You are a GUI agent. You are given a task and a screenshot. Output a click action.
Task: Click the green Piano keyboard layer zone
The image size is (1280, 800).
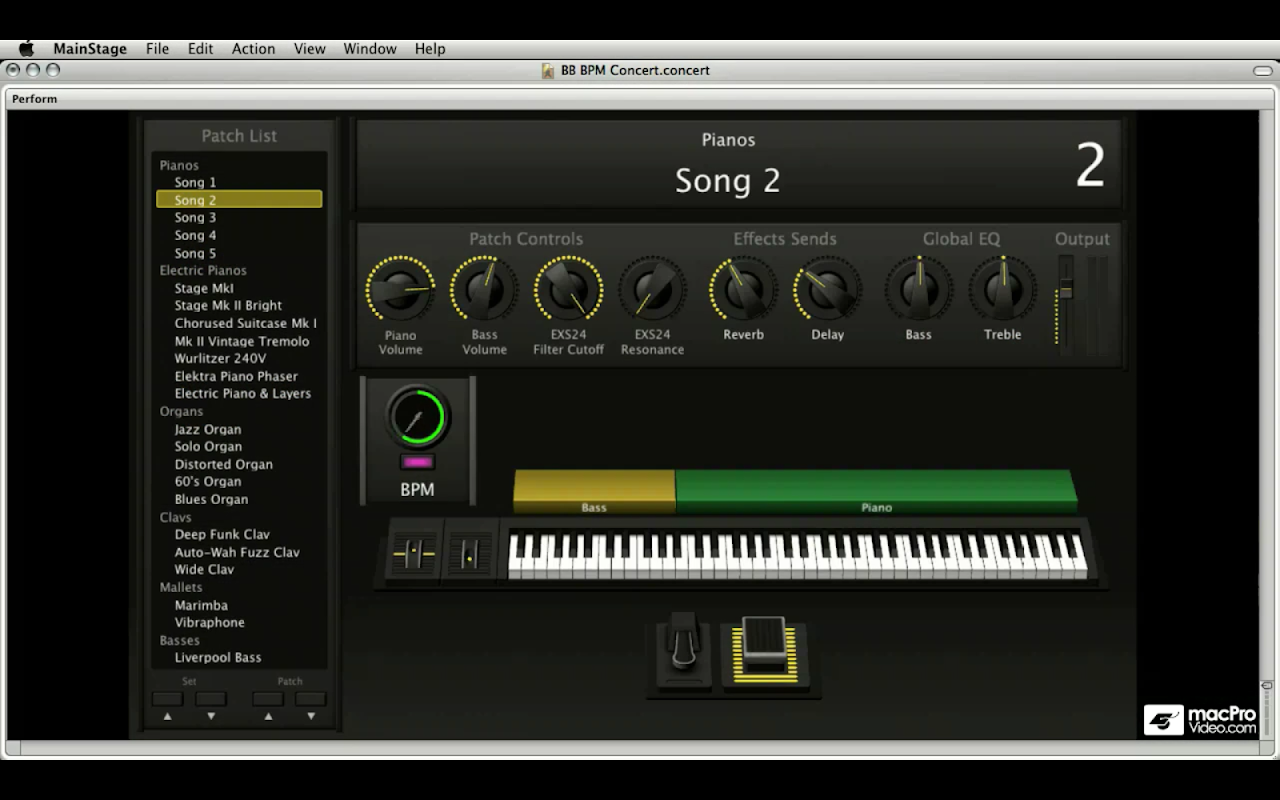[876, 490]
